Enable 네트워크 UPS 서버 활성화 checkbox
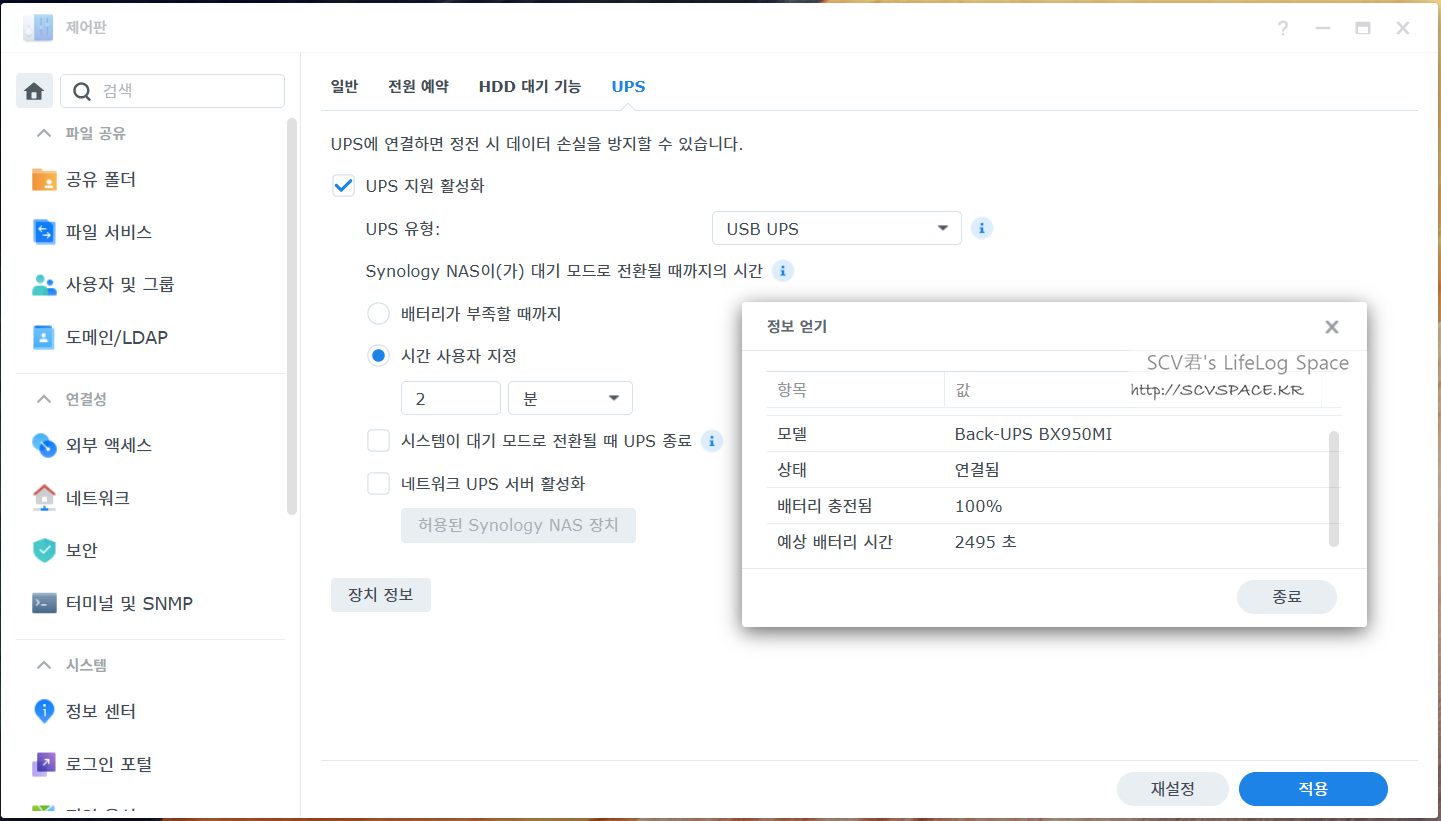Screen dimensions: 1441x821 click(378, 484)
